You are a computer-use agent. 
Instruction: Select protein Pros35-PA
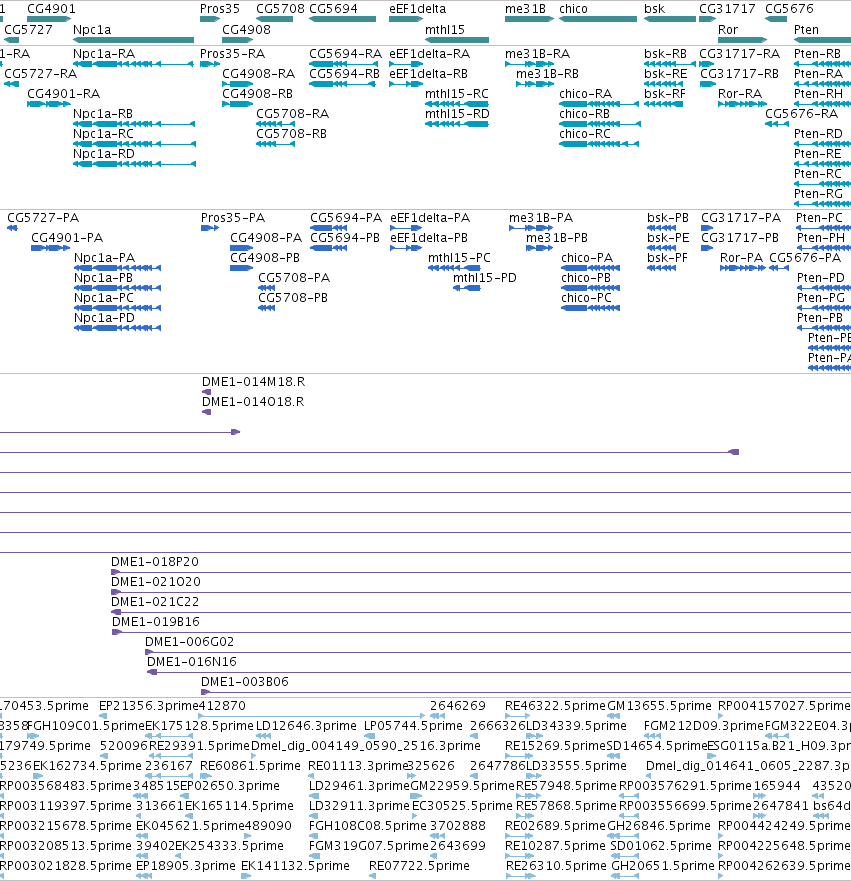click(210, 228)
